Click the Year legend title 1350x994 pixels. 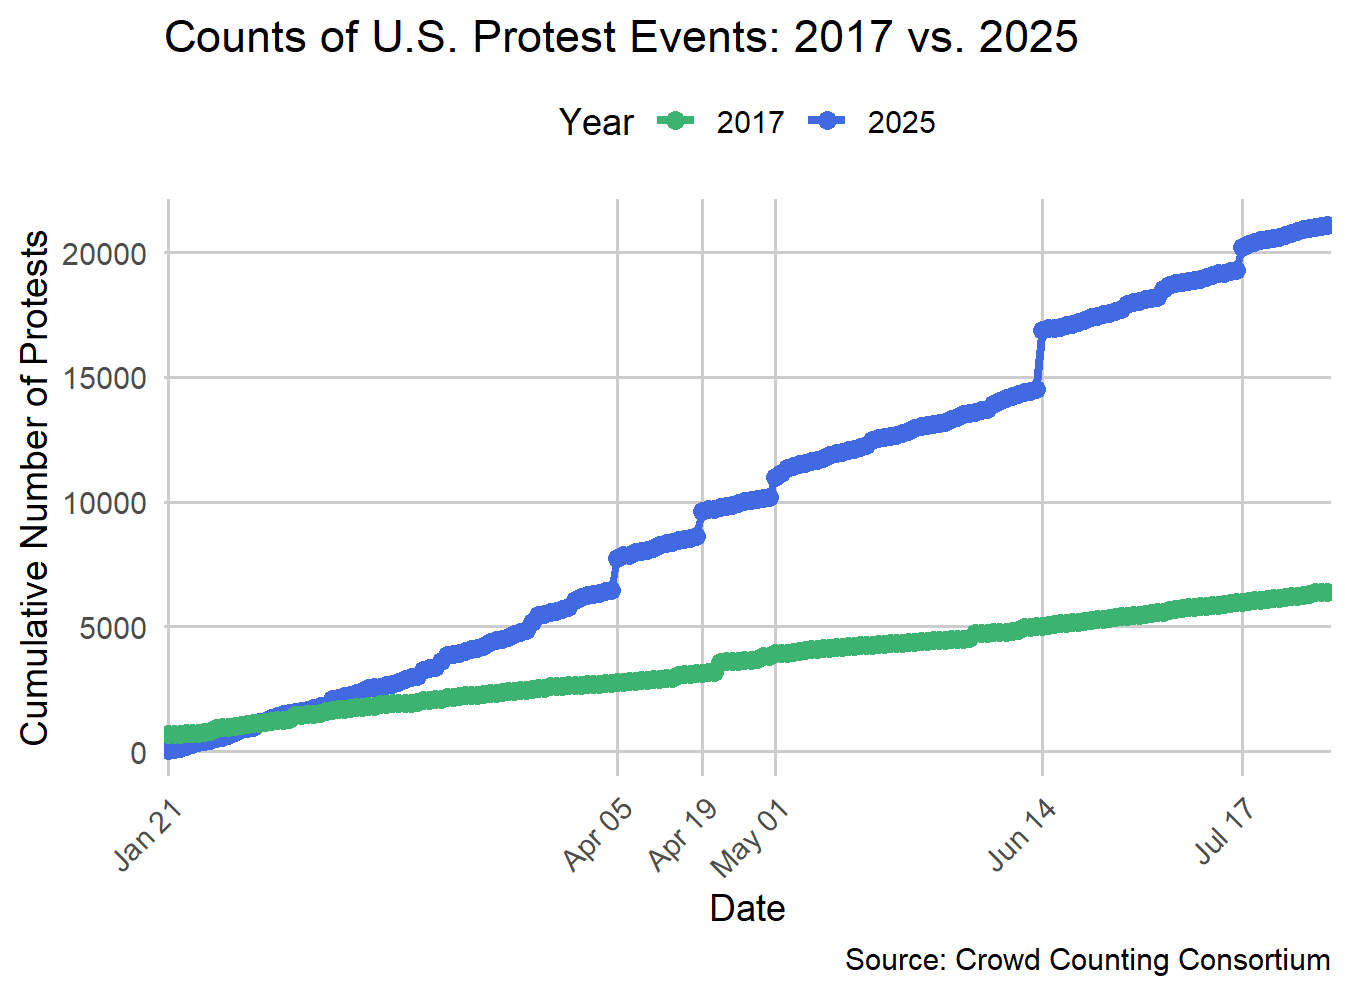click(596, 123)
